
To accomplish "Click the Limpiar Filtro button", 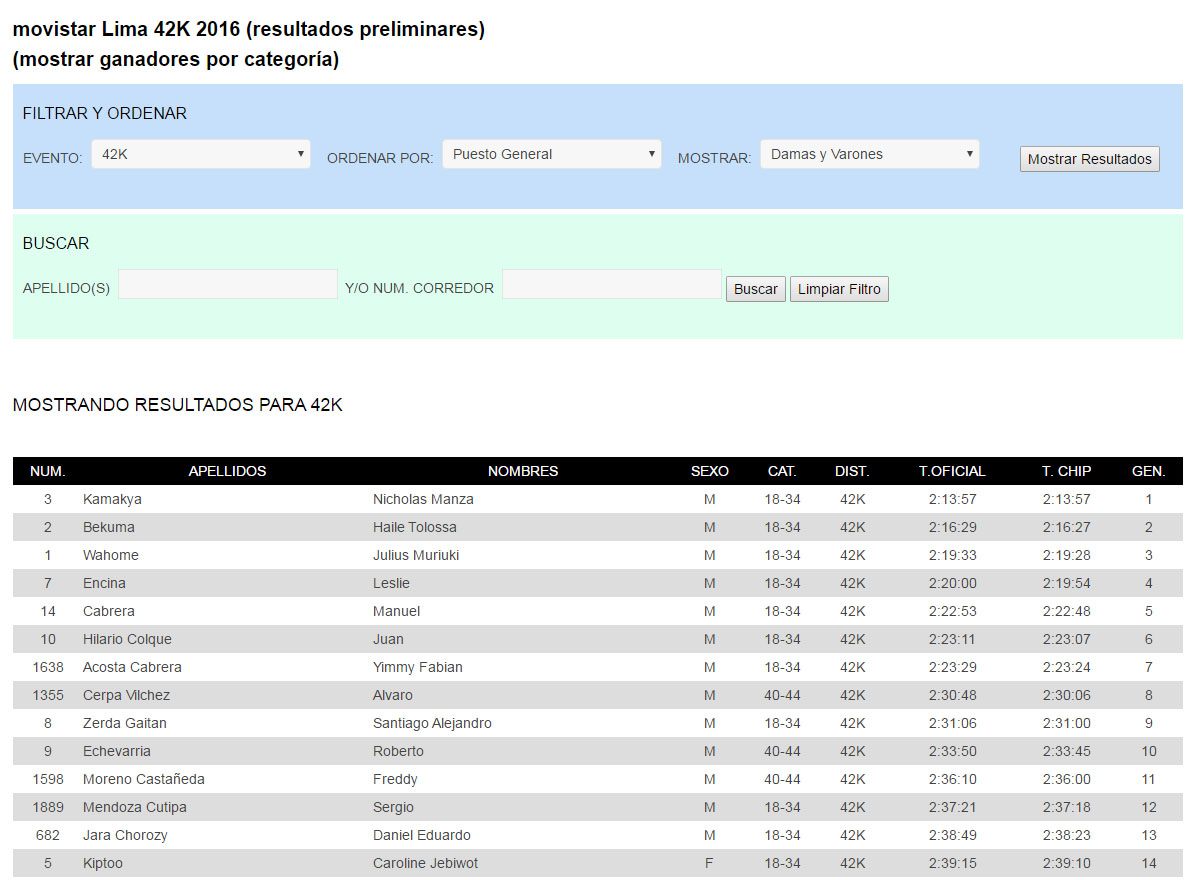I will [839, 289].
